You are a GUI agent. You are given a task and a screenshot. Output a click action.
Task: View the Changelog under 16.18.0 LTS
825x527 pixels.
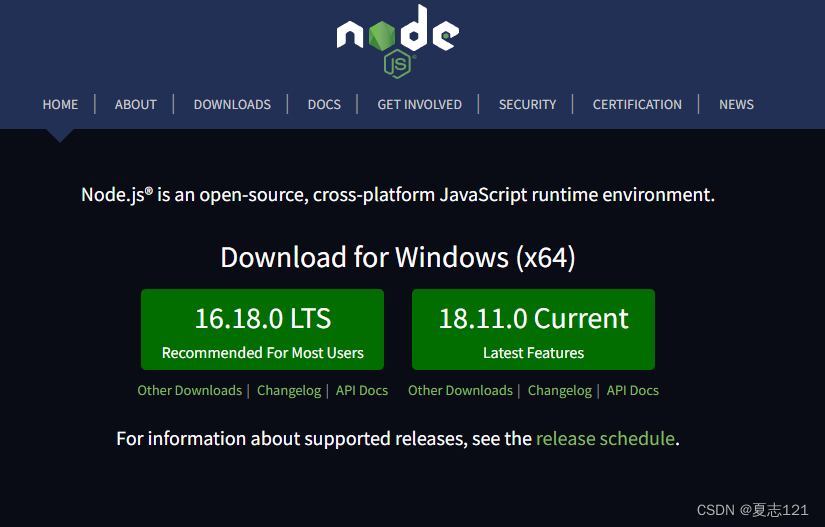coord(289,391)
